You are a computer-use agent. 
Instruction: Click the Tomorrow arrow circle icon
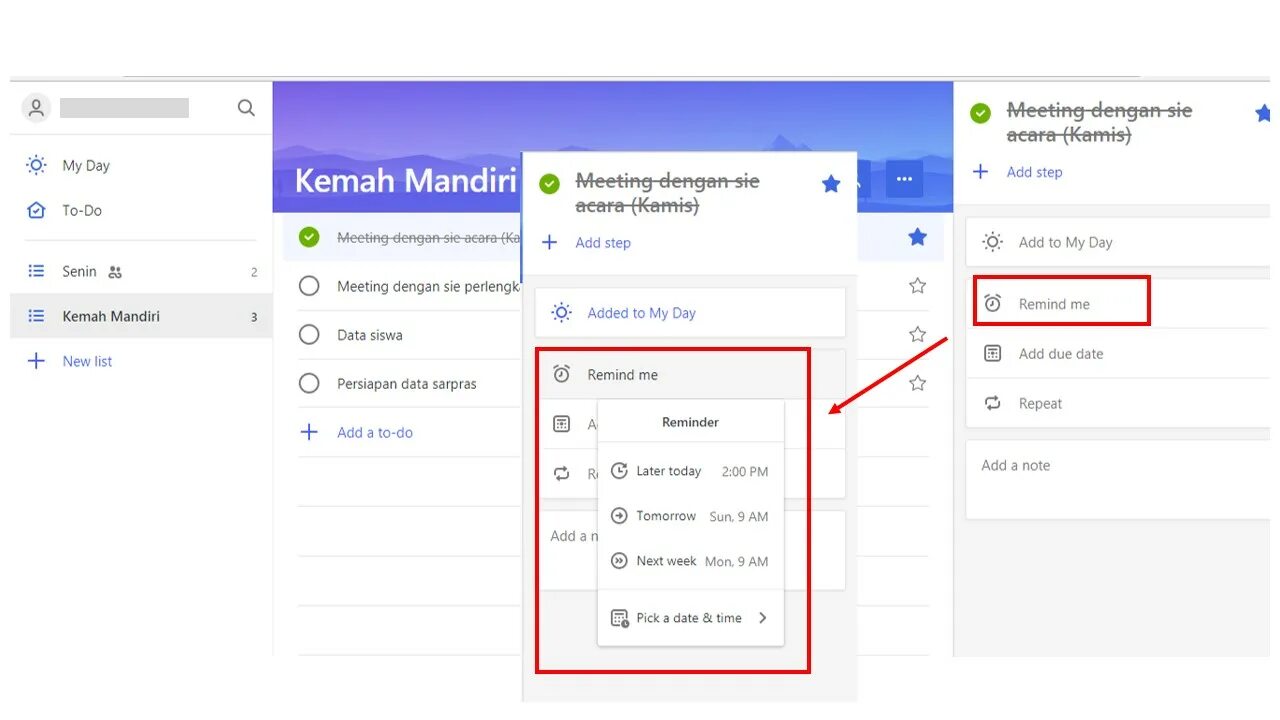(x=619, y=516)
